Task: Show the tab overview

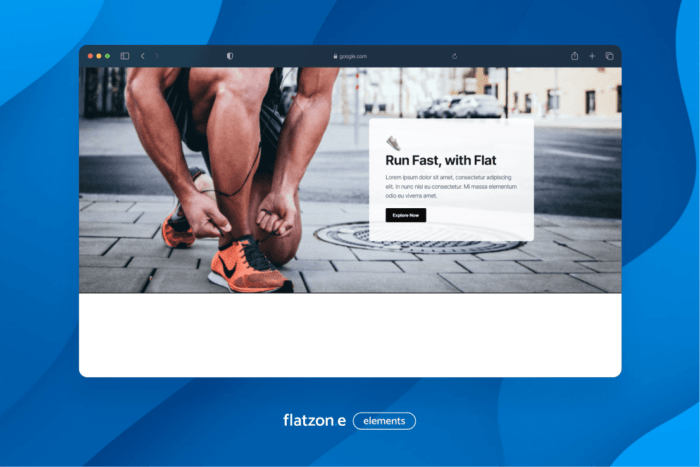Action: (609, 56)
